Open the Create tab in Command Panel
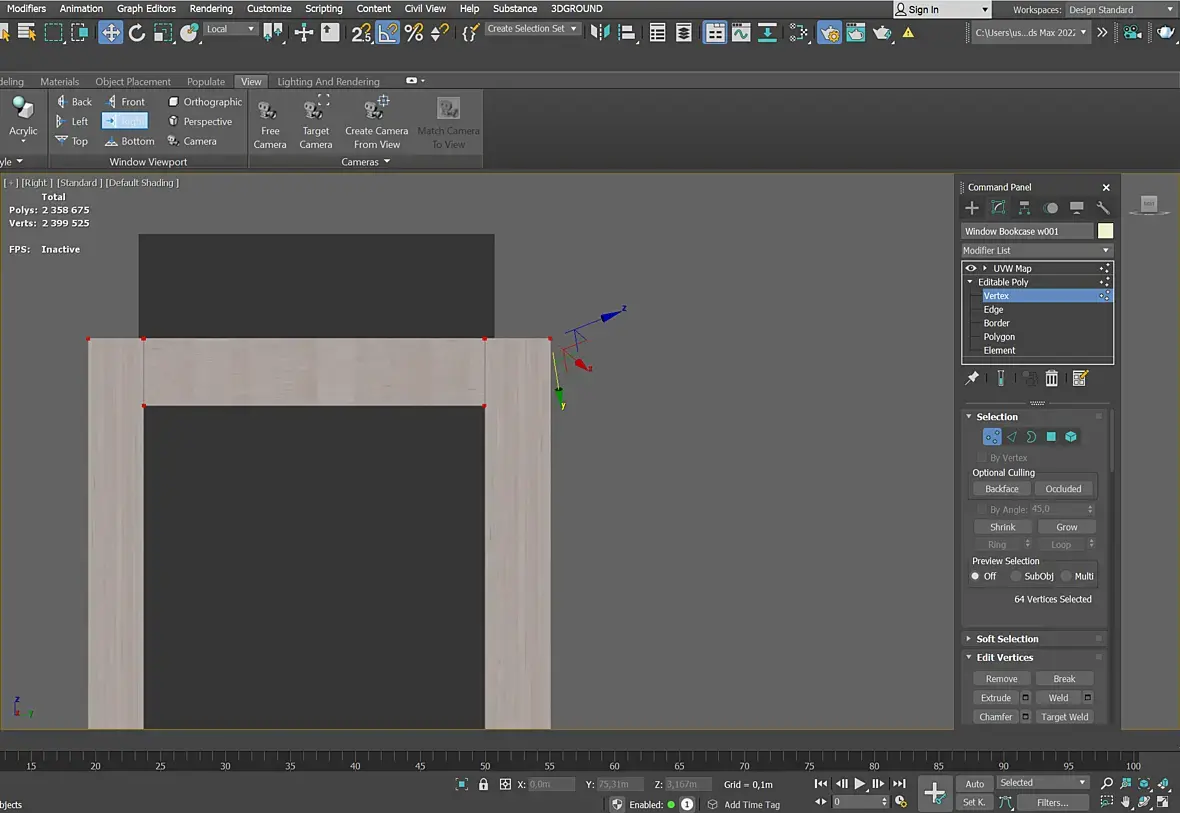 (971, 208)
